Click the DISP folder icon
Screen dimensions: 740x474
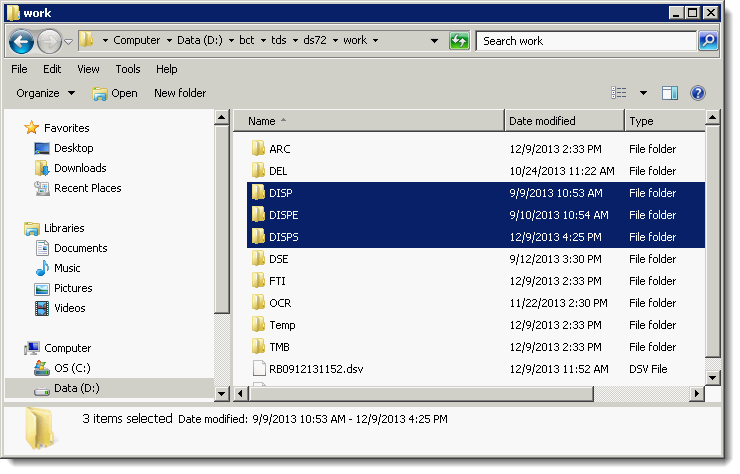point(258,193)
